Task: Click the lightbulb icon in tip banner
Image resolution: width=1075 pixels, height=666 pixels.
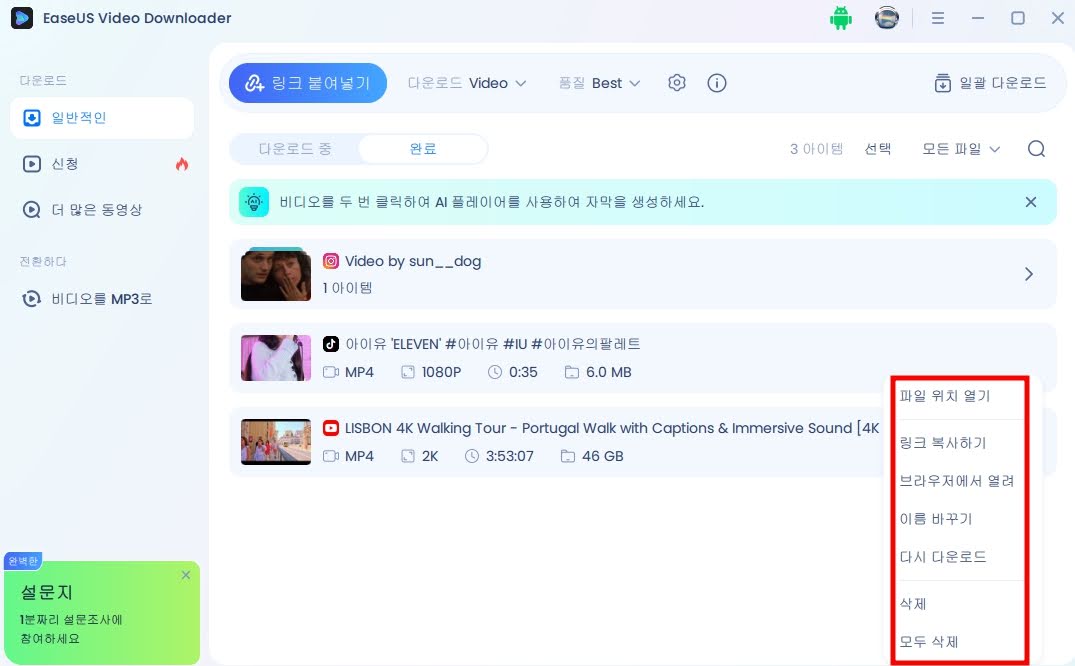Action: [x=254, y=202]
